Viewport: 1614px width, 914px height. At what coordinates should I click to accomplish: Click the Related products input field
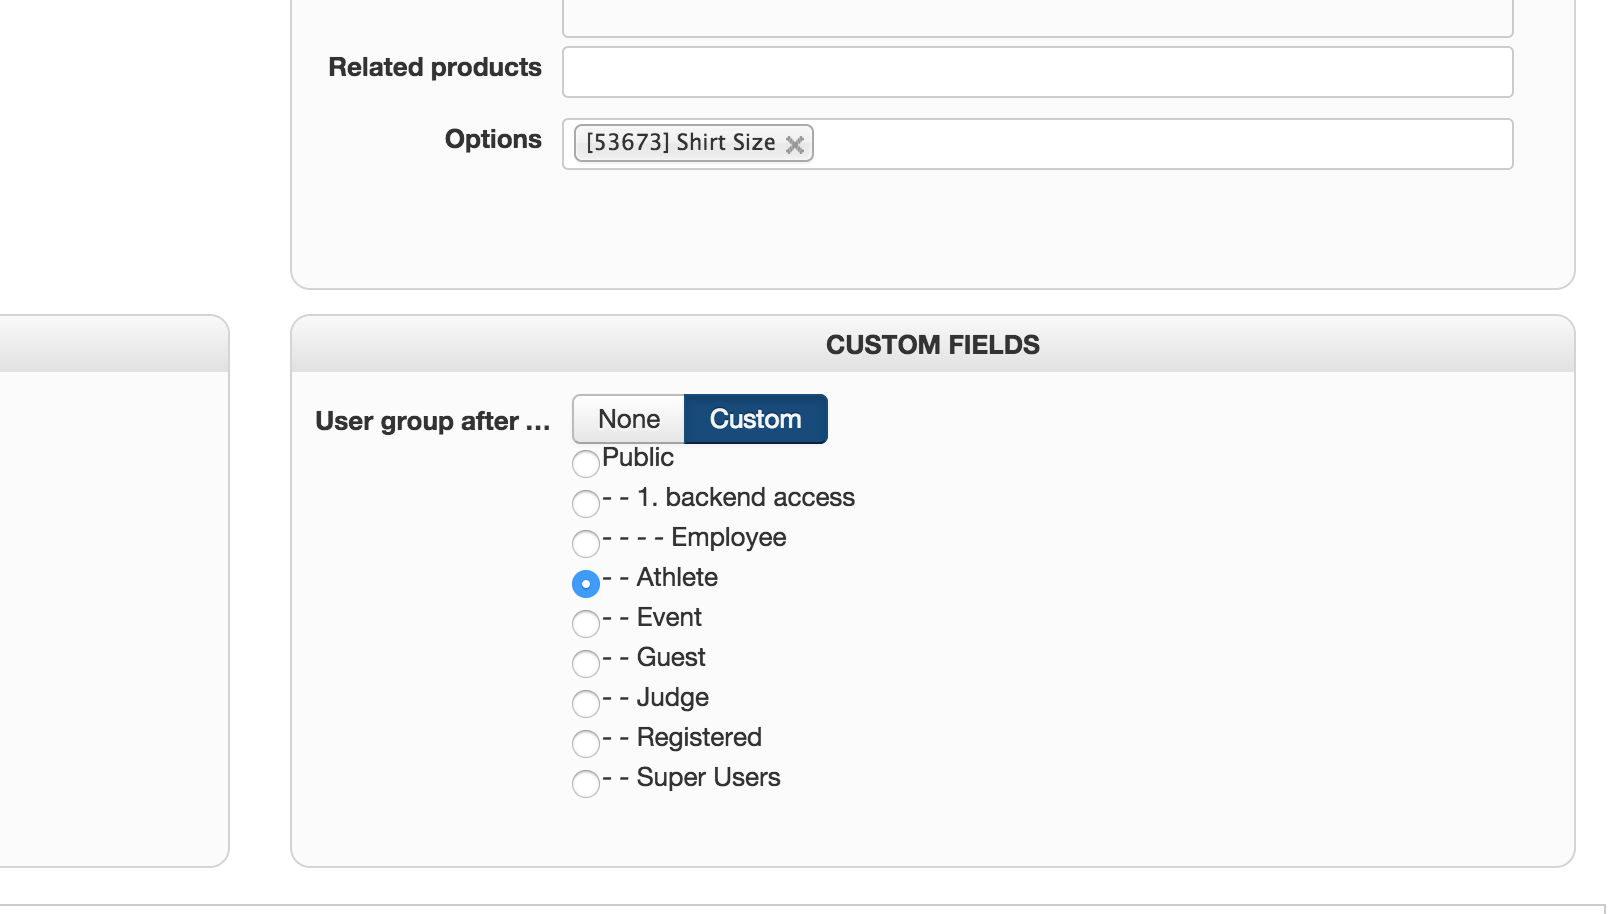pos(1037,72)
